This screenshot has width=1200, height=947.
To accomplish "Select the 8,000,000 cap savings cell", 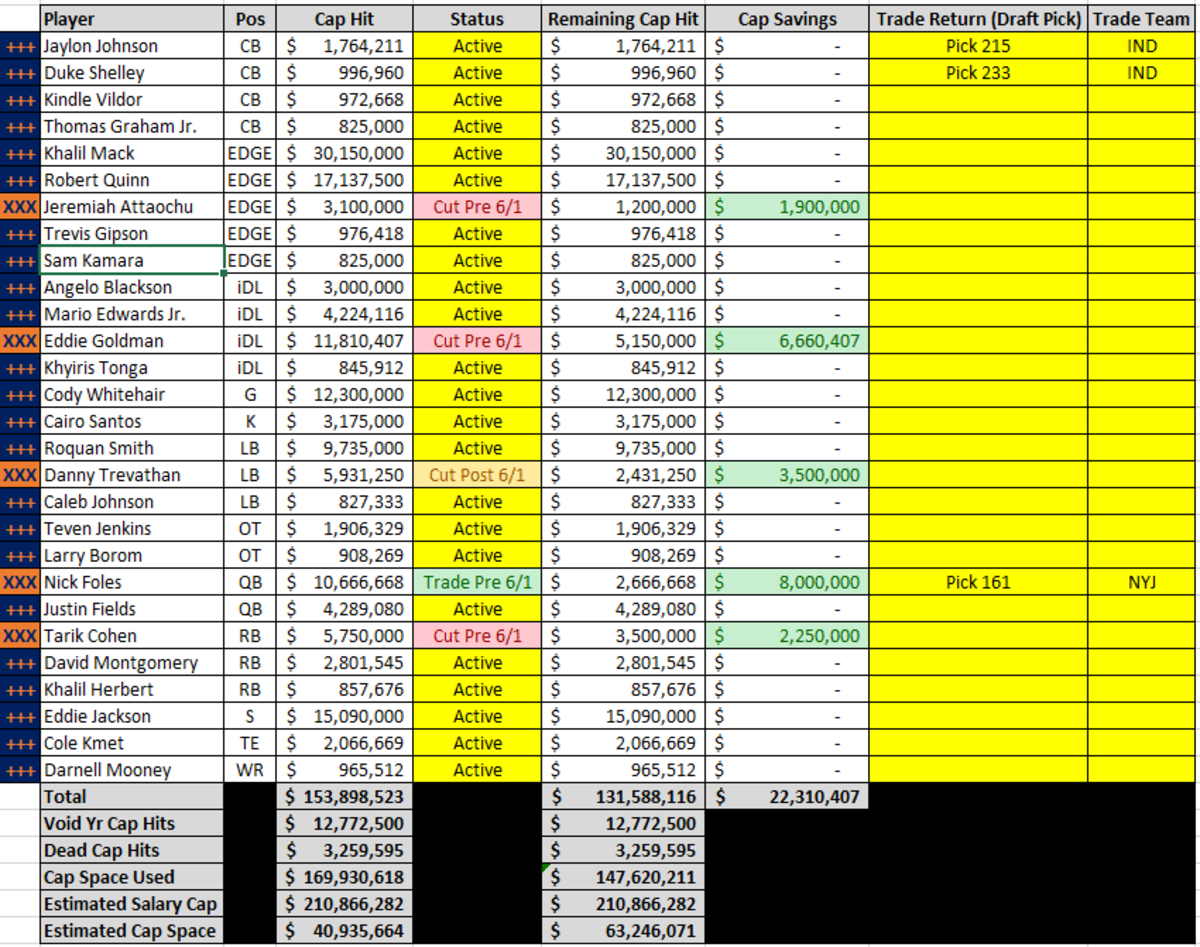I will click(x=787, y=582).
